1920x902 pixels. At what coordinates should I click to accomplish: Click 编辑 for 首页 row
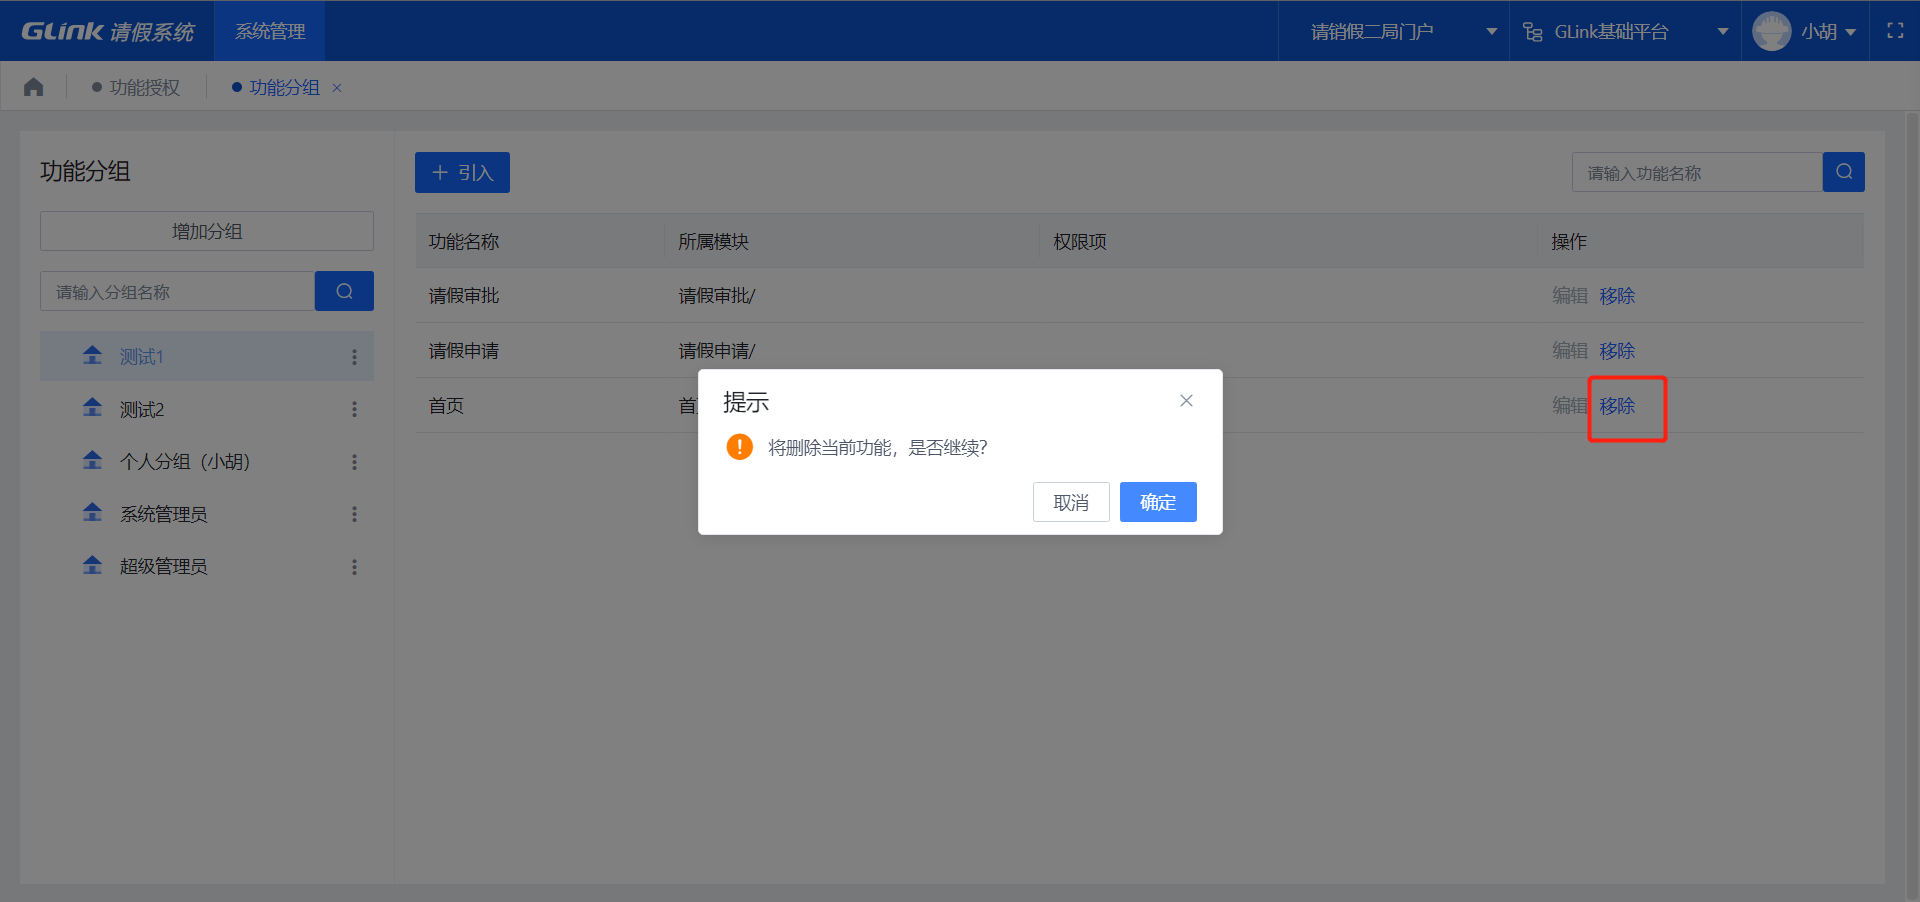(x=1570, y=406)
